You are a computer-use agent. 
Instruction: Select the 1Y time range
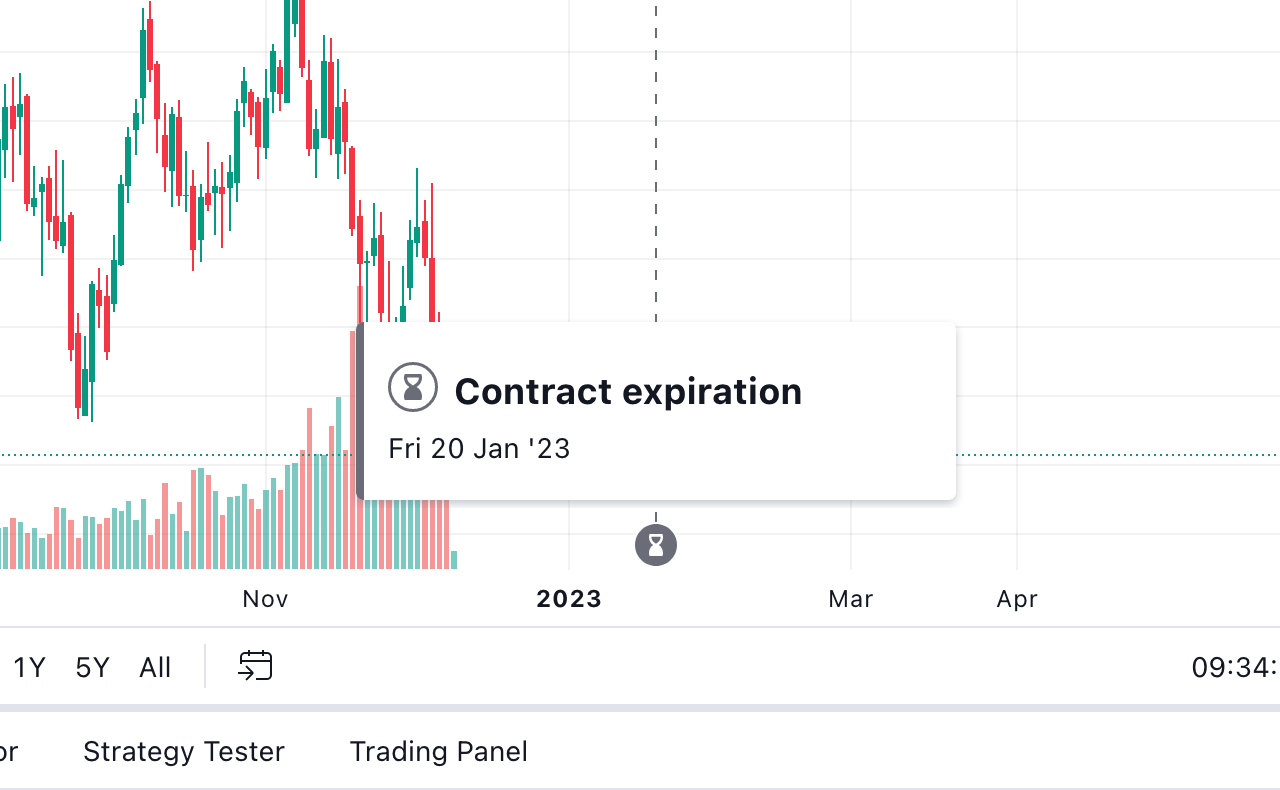[29, 667]
